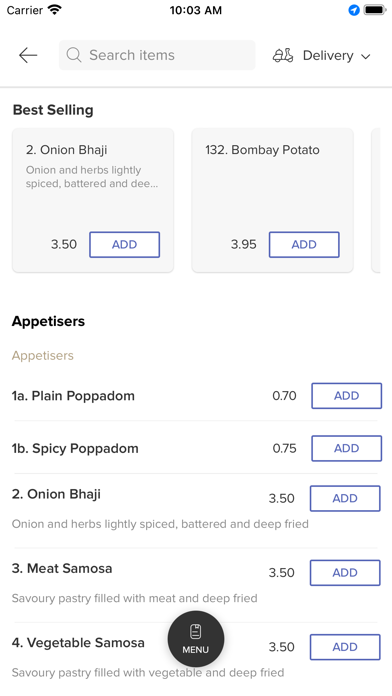The image size is (392, 696).
Task: Tap the location services status icon
Action: tap(354, 10)
